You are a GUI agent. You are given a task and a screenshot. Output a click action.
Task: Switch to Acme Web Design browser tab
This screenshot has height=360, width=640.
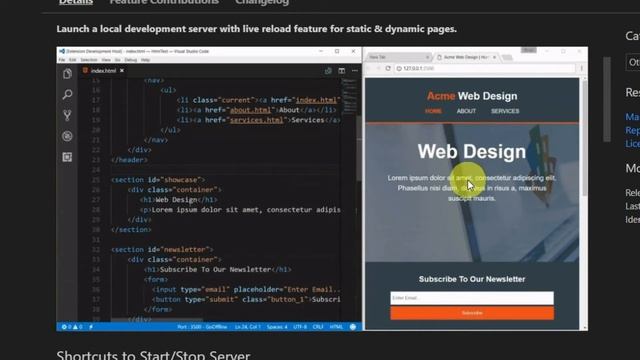(466, 57)
